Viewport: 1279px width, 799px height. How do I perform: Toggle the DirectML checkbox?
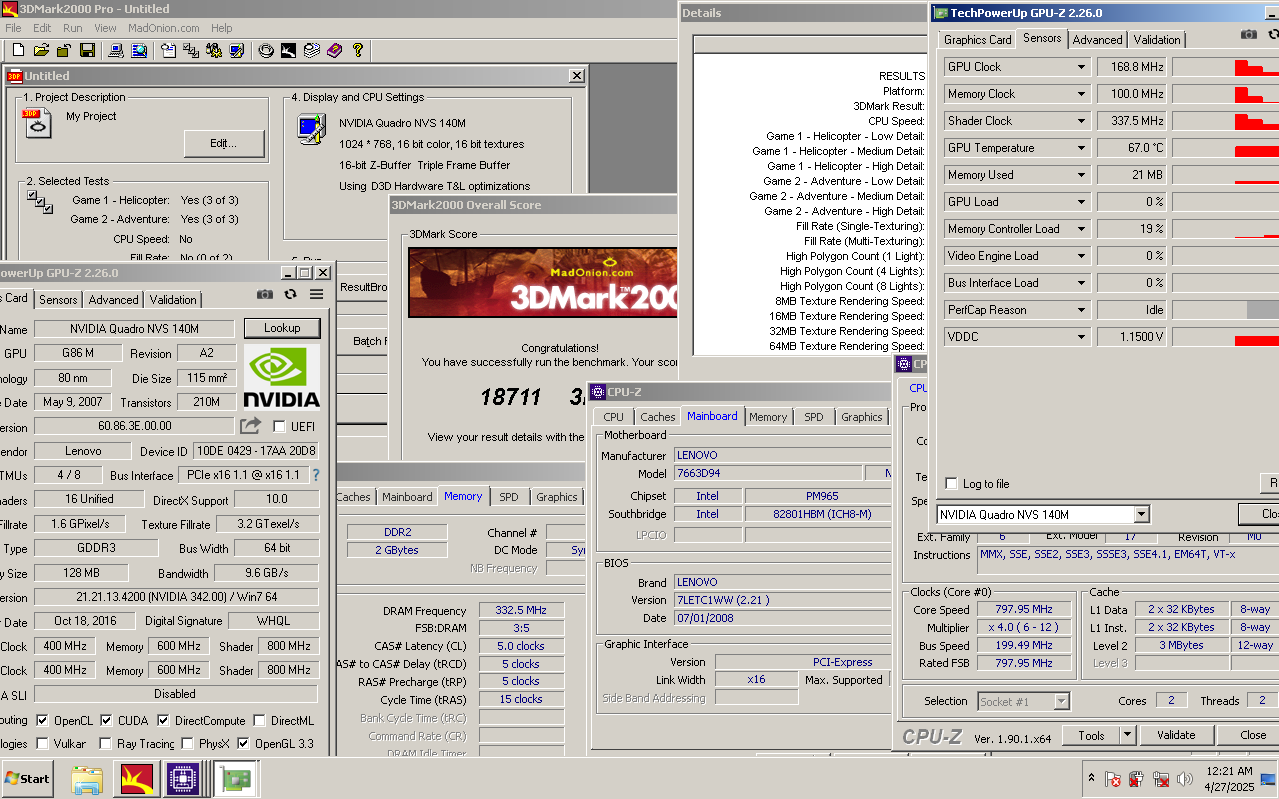pyautogui.click(x=259, y=720)
